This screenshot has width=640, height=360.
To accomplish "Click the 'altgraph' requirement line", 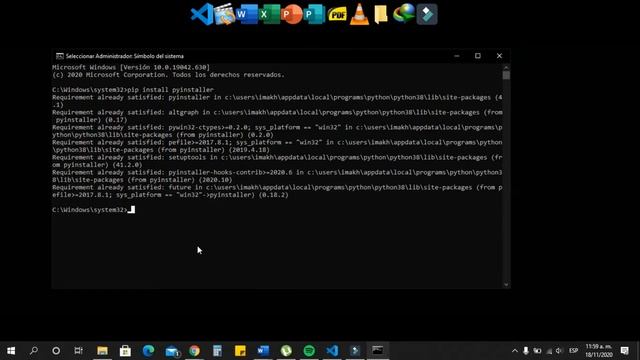I will coord(277,116).
